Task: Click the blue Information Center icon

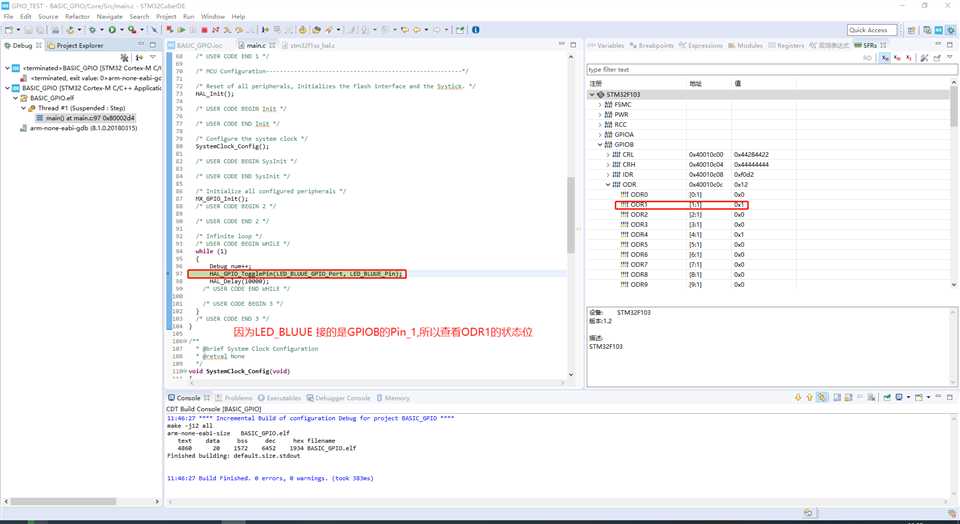Action: (475, 29)
